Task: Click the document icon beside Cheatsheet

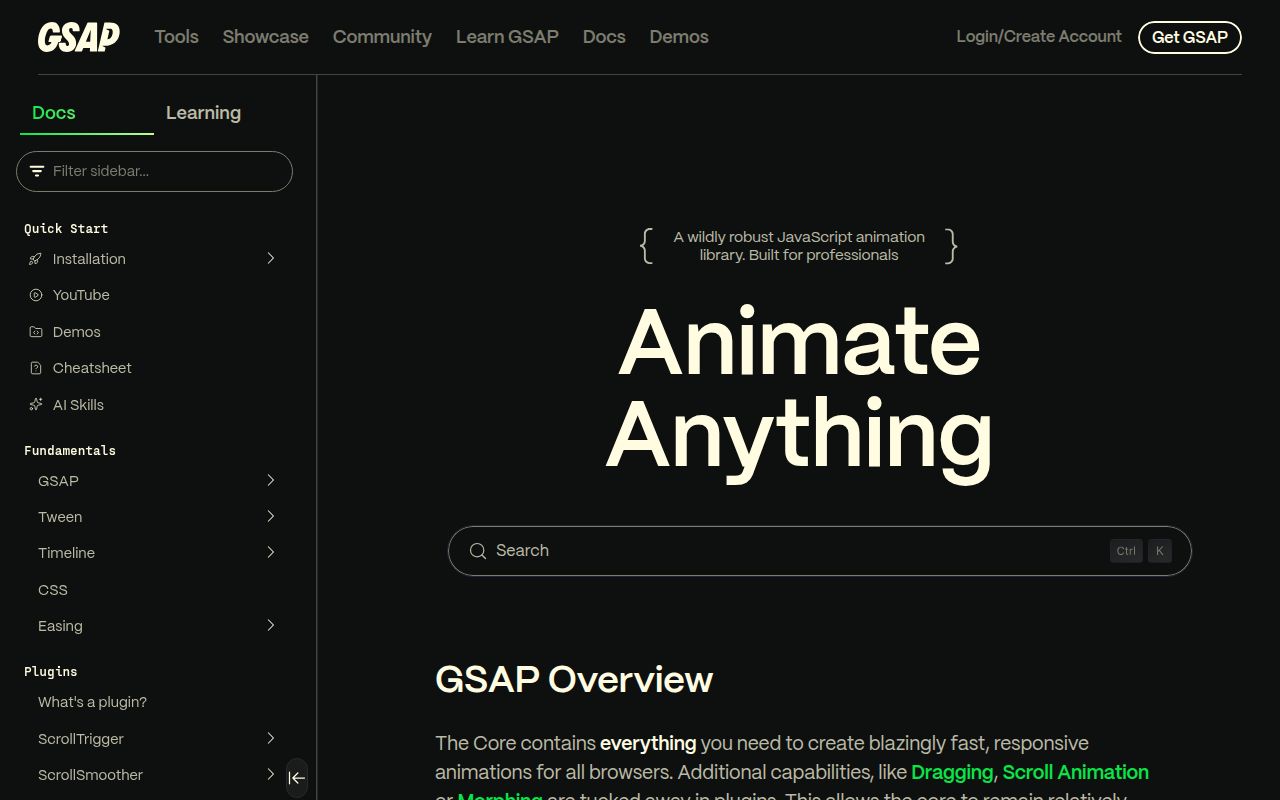Action: [35, 368]
